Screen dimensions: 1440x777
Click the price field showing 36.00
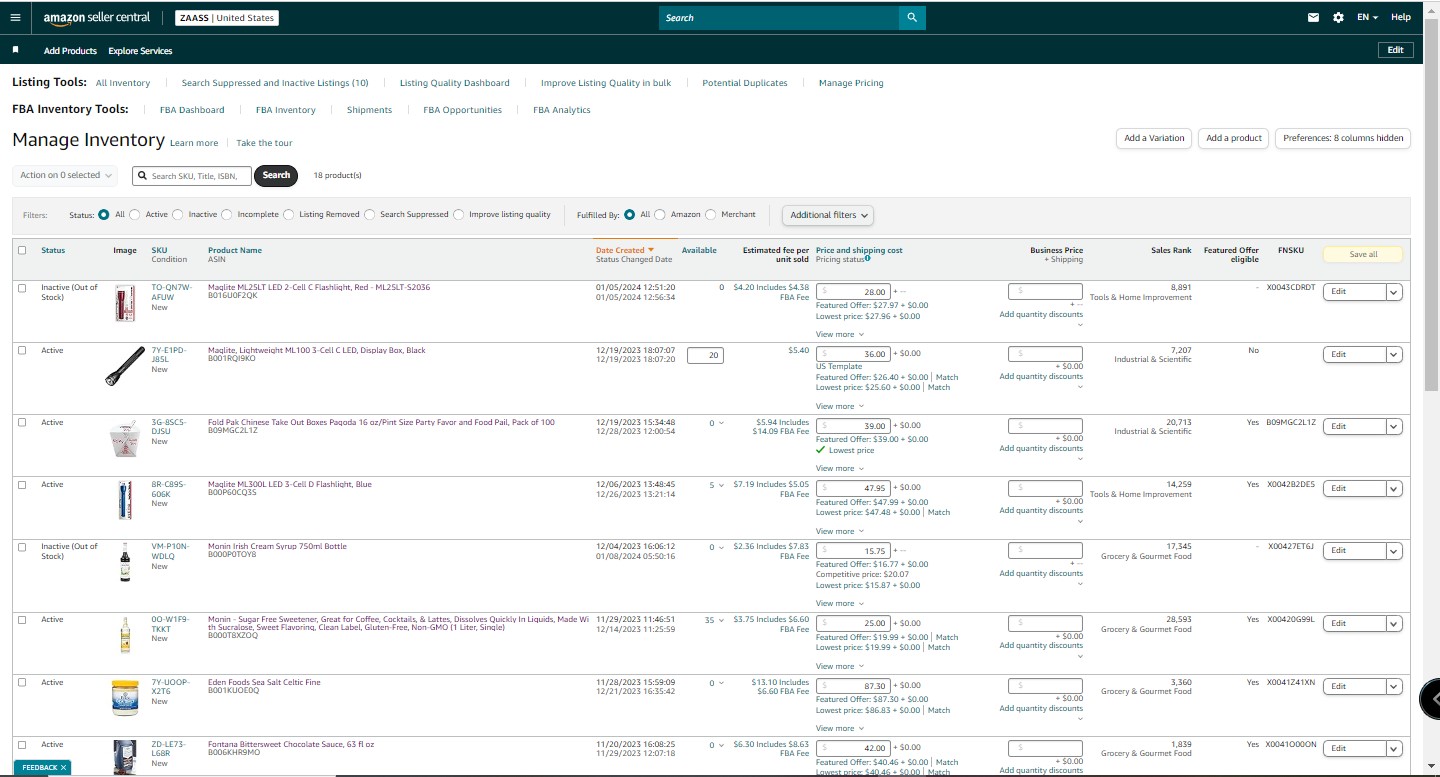coord(853,354)
